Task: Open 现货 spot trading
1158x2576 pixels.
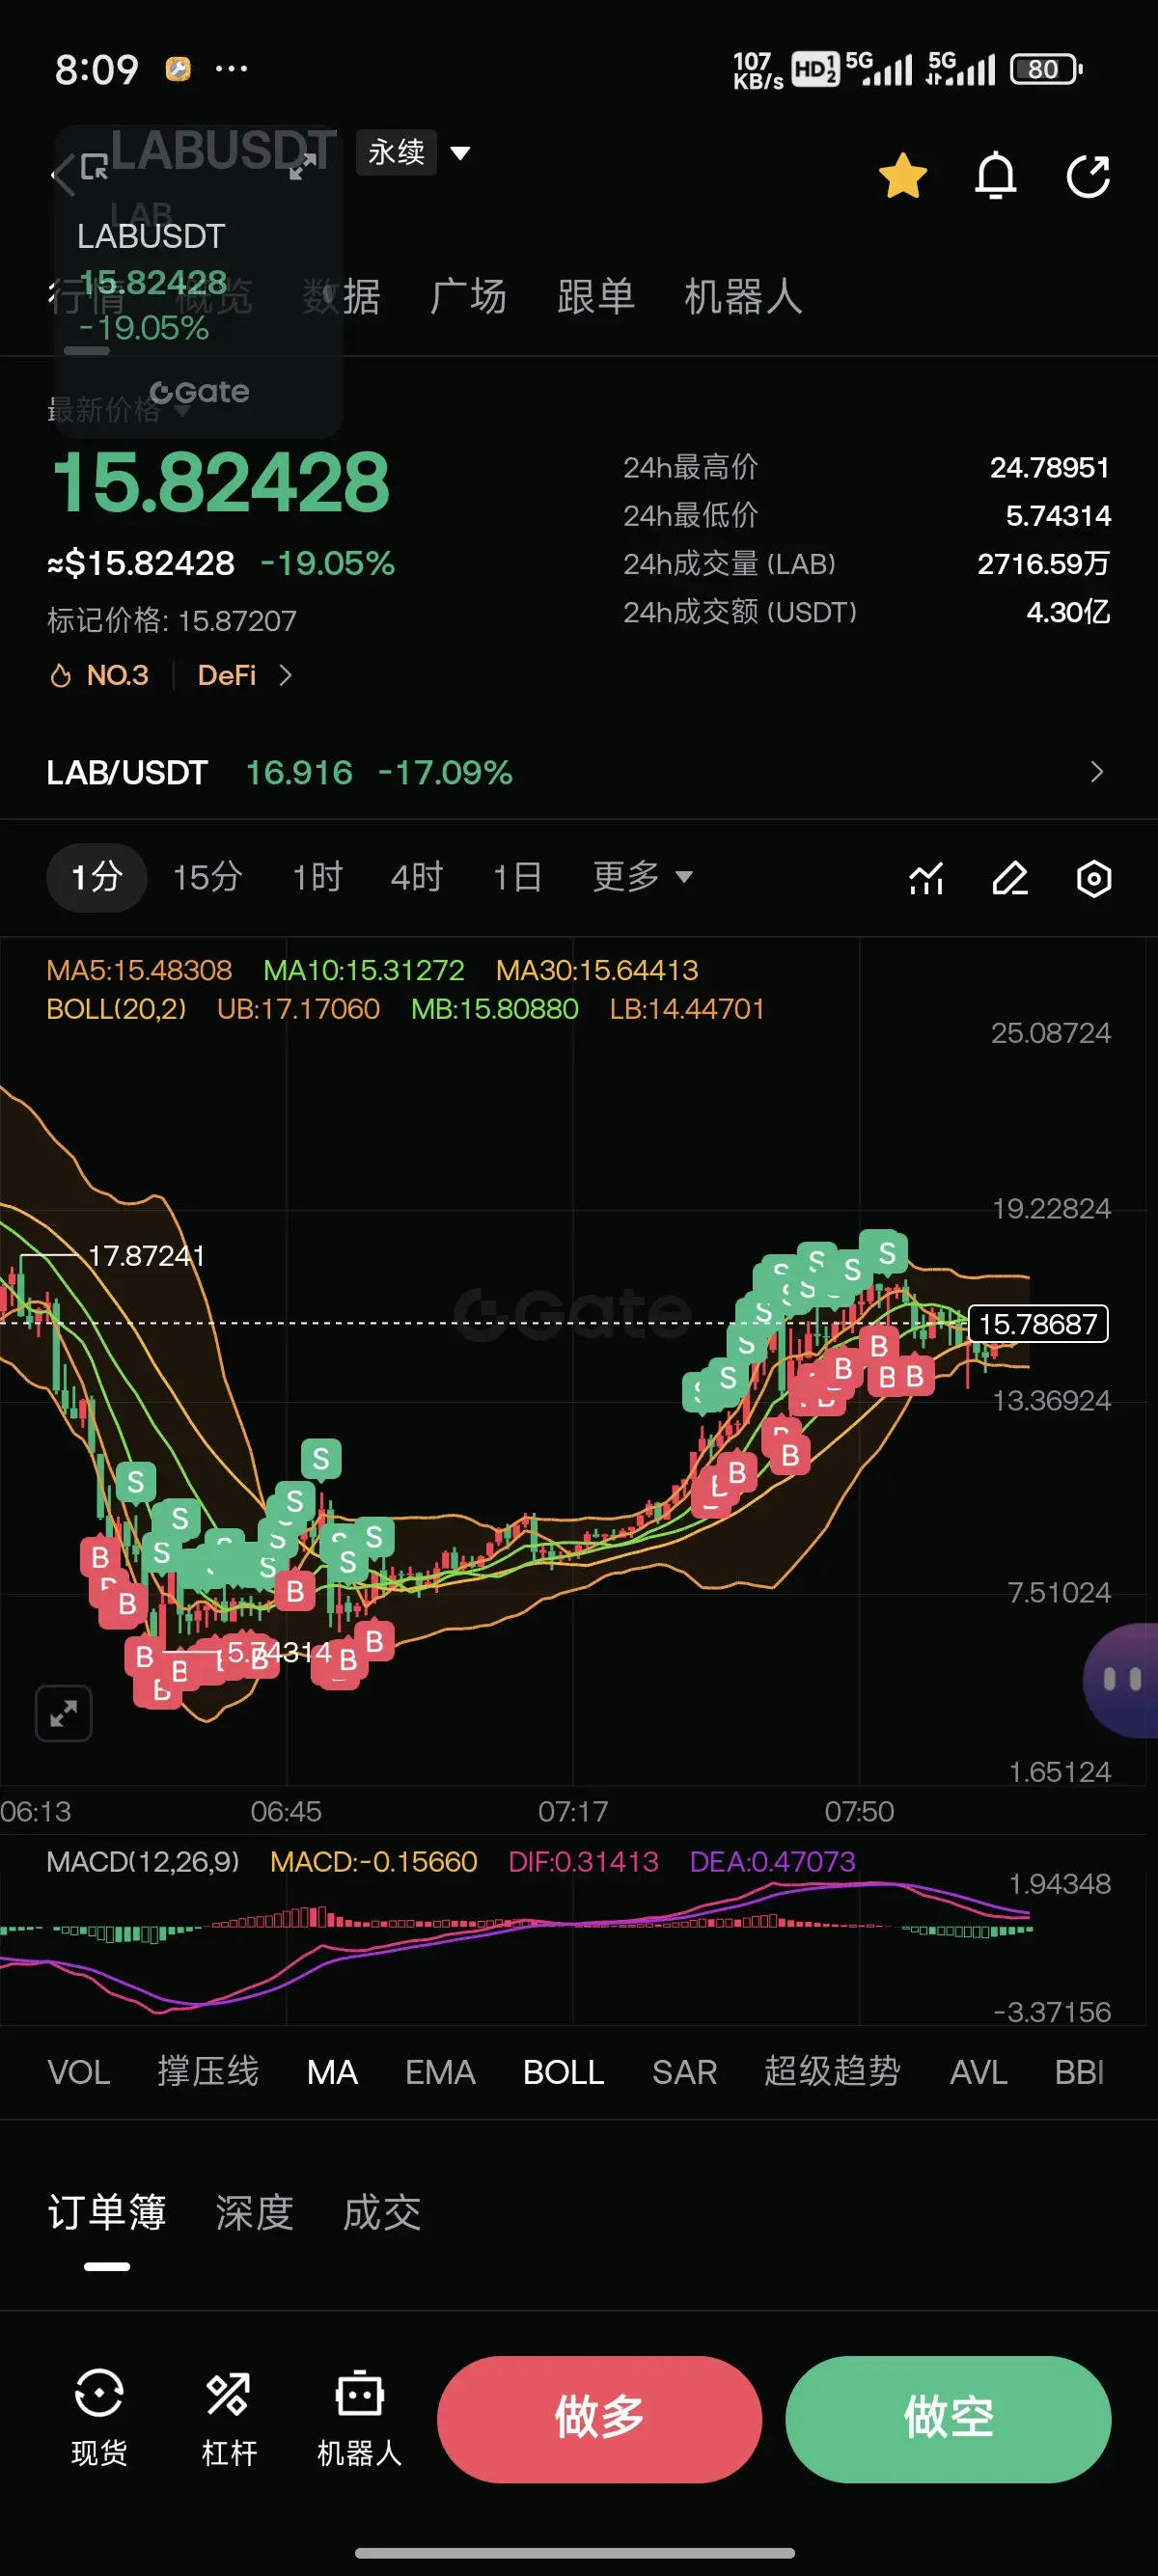Action: (x=99, y=2418)
